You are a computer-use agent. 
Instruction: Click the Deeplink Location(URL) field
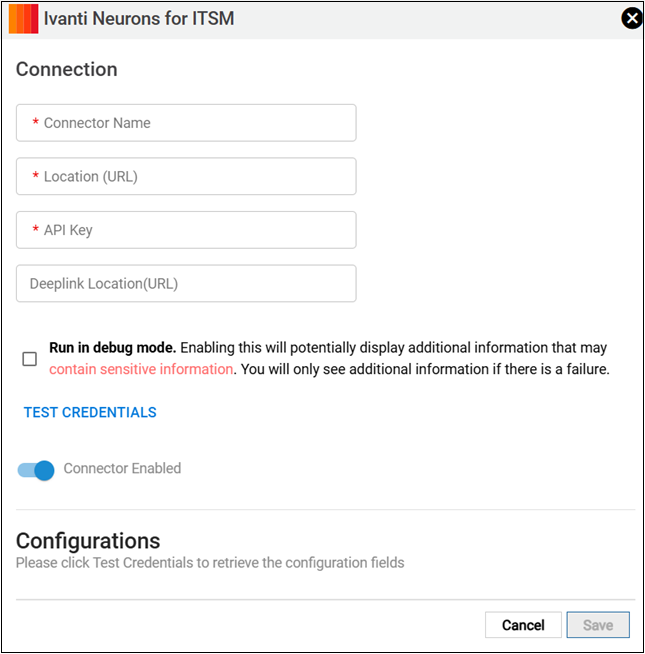(x=186, y=283)
